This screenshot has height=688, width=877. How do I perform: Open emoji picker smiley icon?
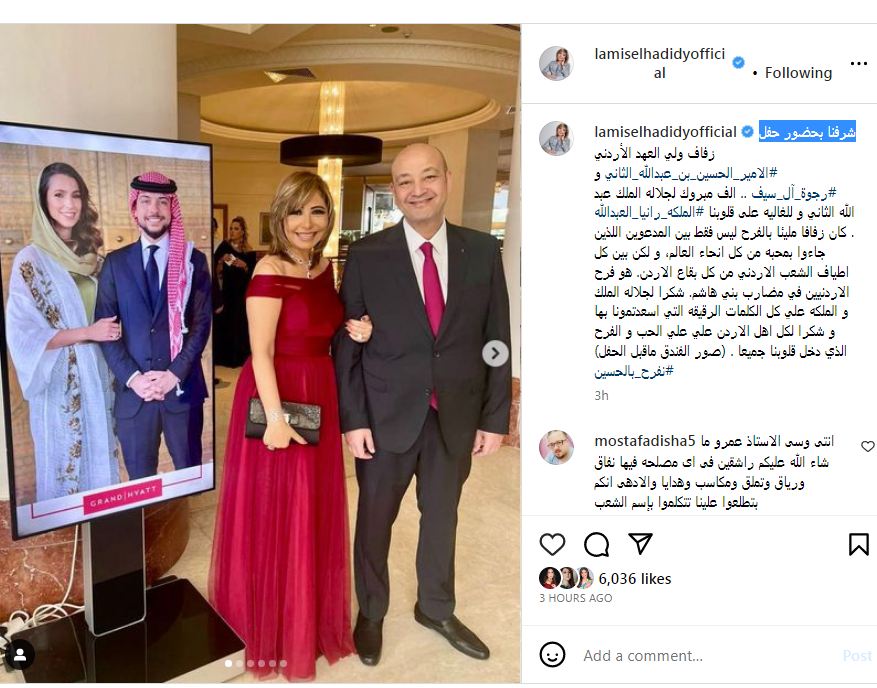[552, 655]
